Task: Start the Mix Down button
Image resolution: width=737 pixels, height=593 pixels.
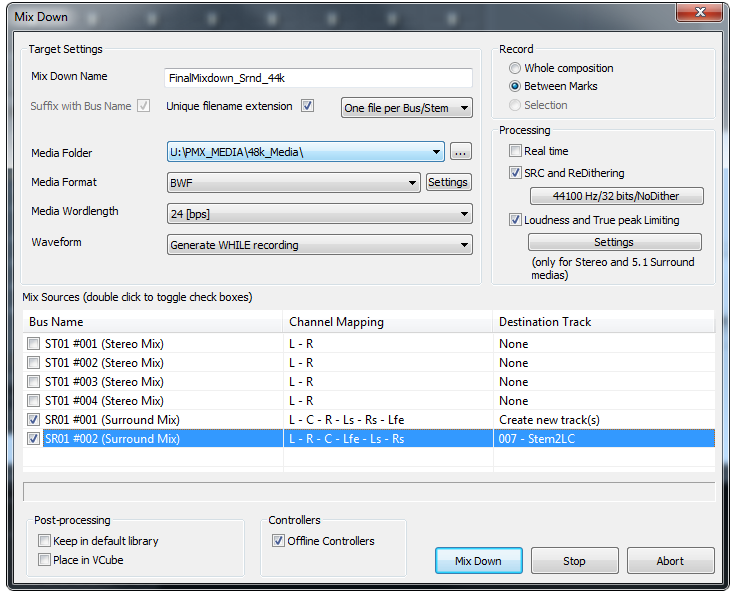Action: pos(478,561)
